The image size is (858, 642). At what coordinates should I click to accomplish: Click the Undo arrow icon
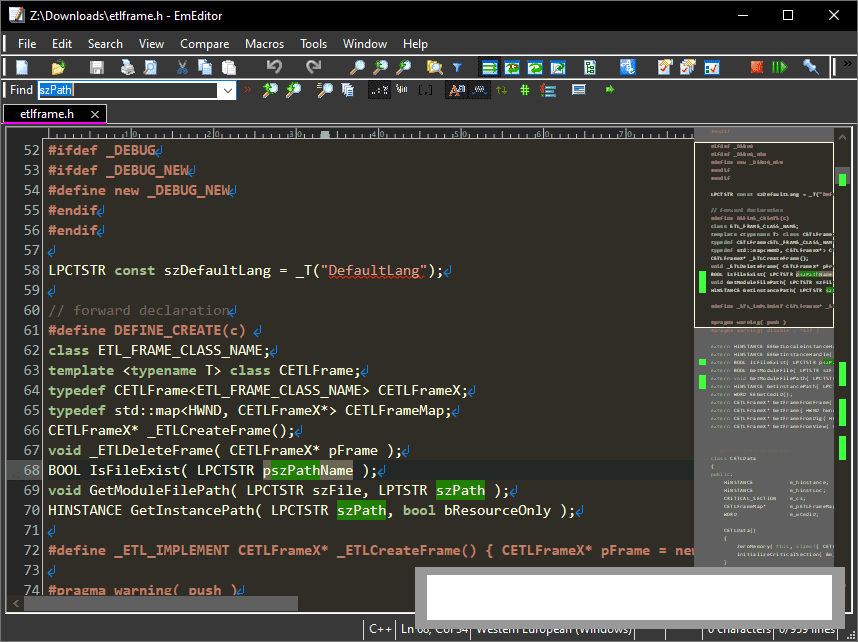coord(274,67)
